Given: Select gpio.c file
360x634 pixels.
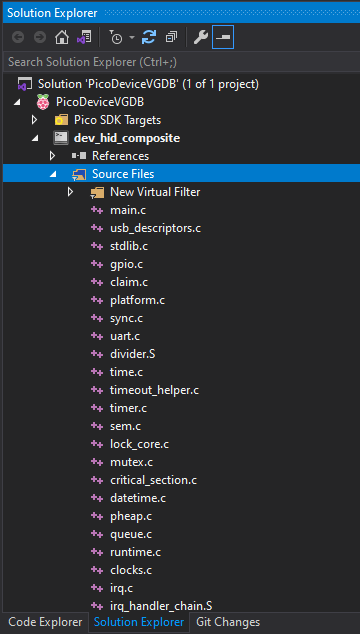Looking at the screenshot, I should click(126, 264).
